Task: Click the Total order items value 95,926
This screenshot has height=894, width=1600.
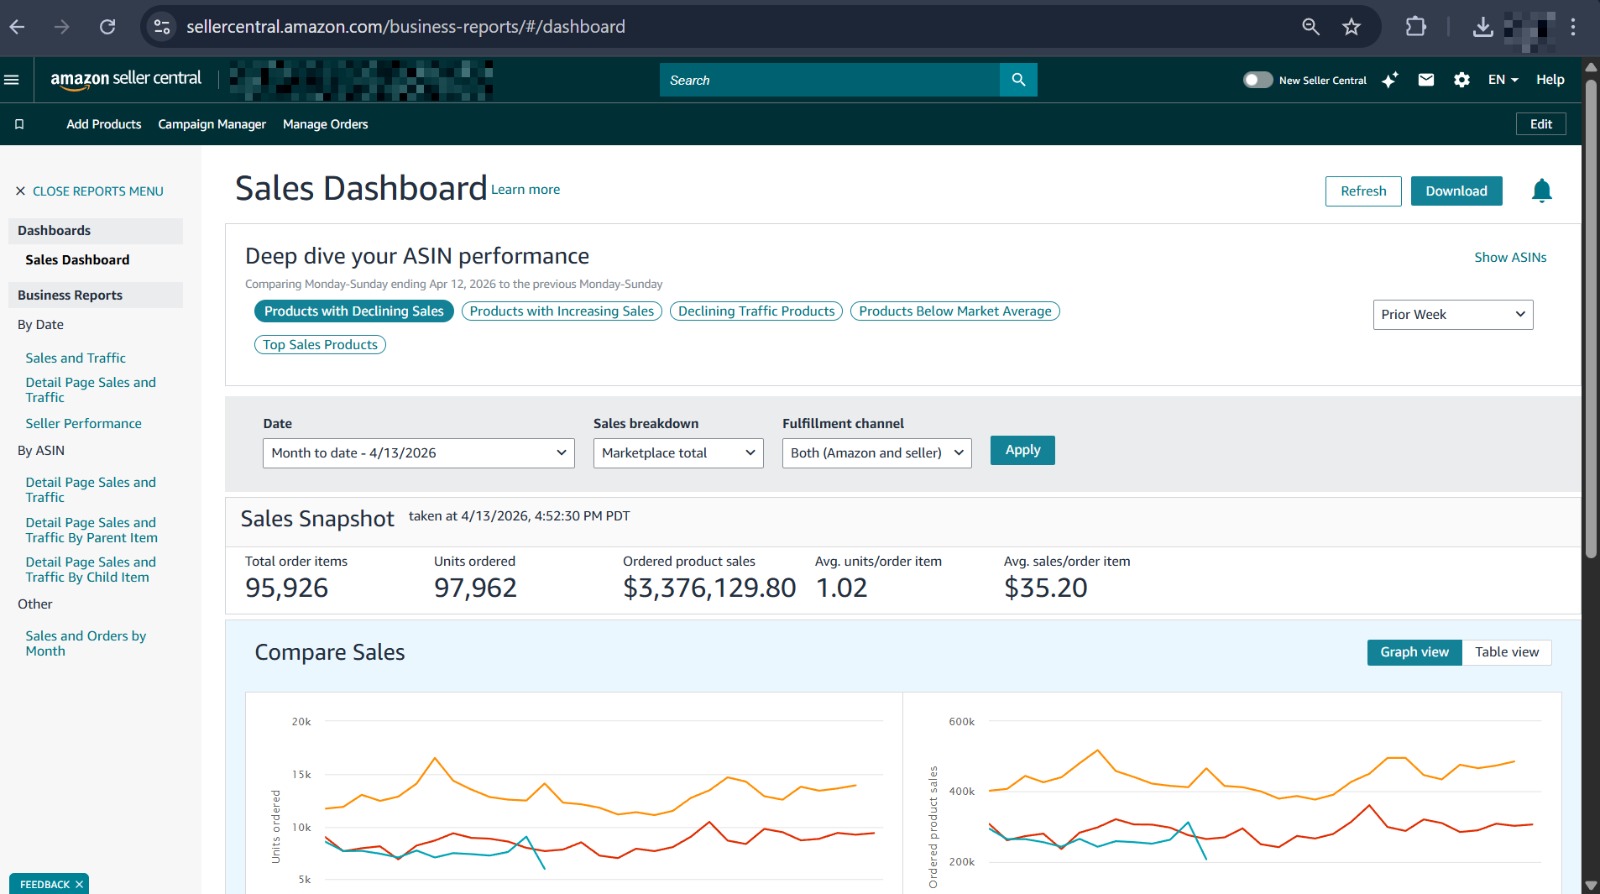Action: 286,588
